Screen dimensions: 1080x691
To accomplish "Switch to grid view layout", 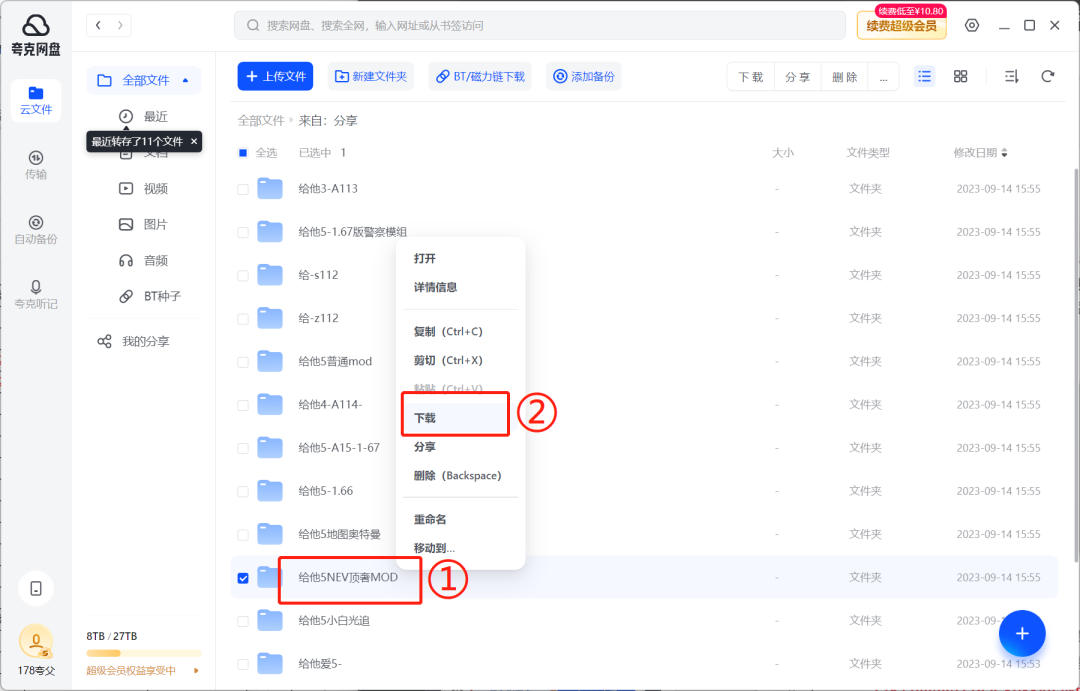I will coord(960,75).
